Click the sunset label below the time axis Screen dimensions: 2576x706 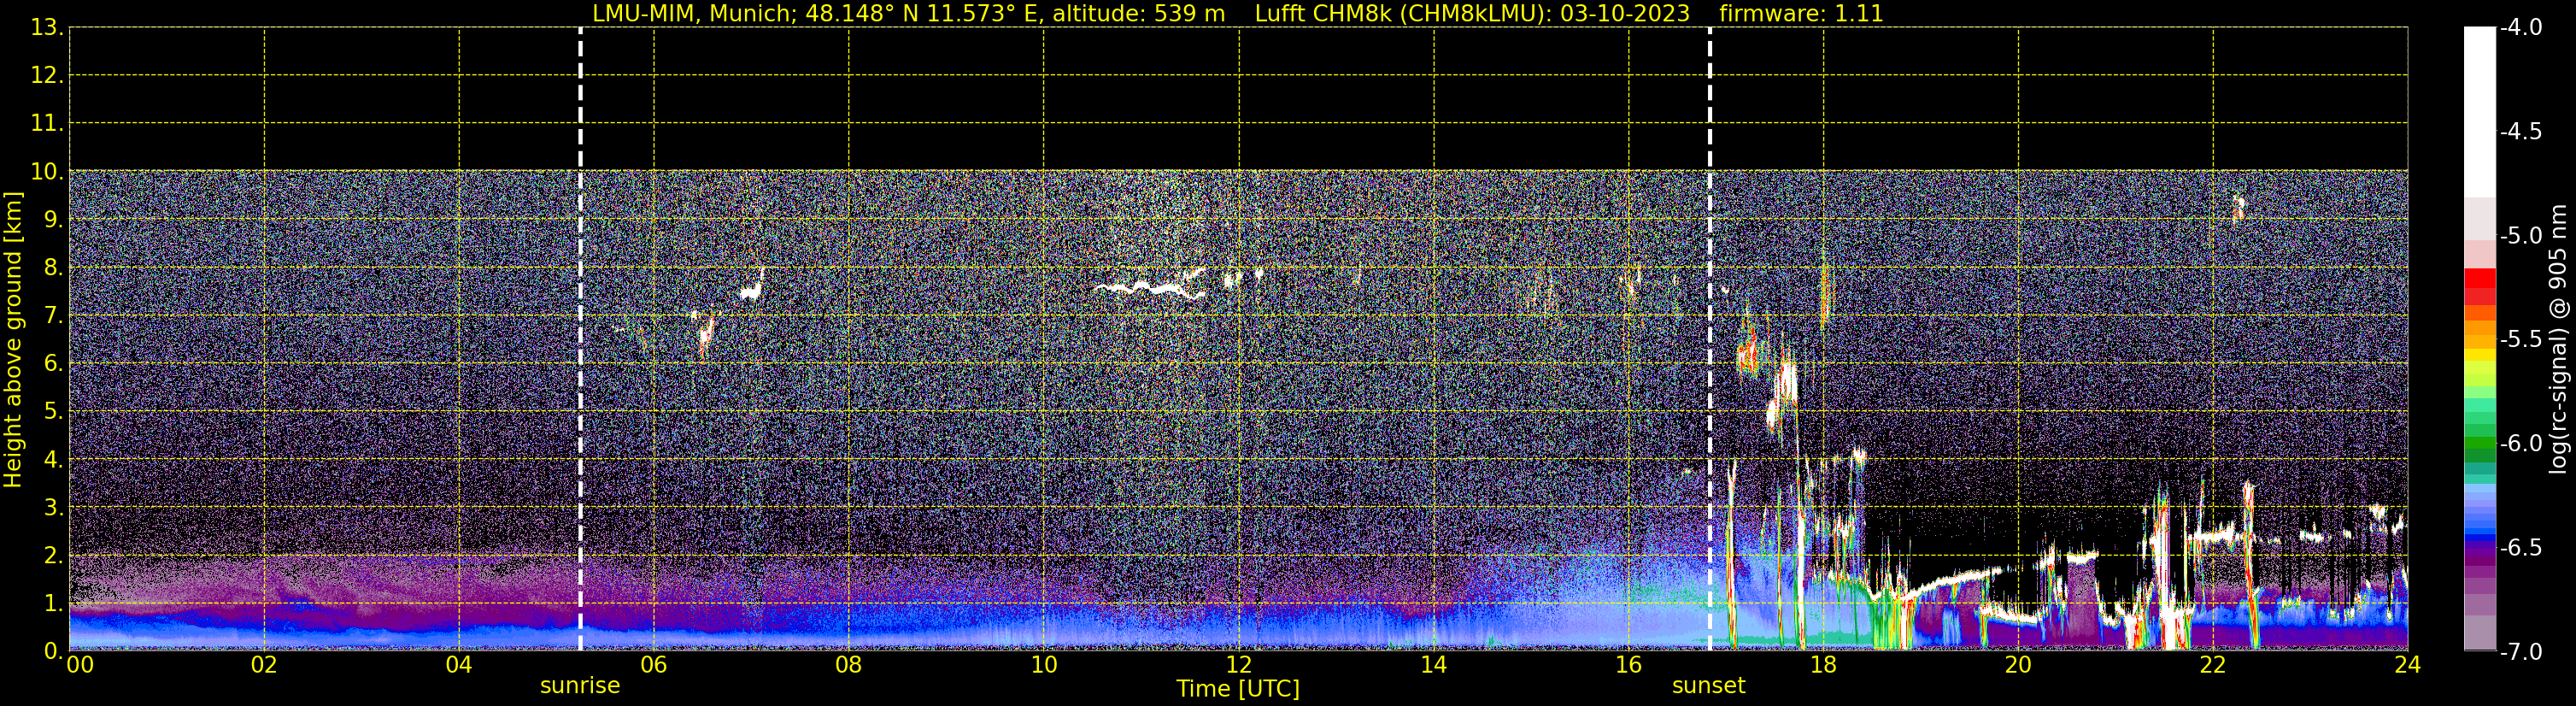(1709, 686)
